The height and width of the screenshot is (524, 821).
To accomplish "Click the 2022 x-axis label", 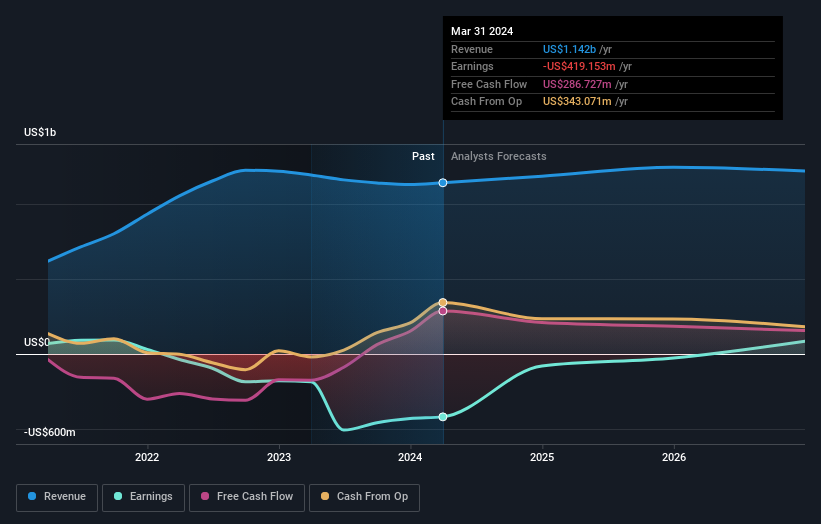I will pos(147,457).
